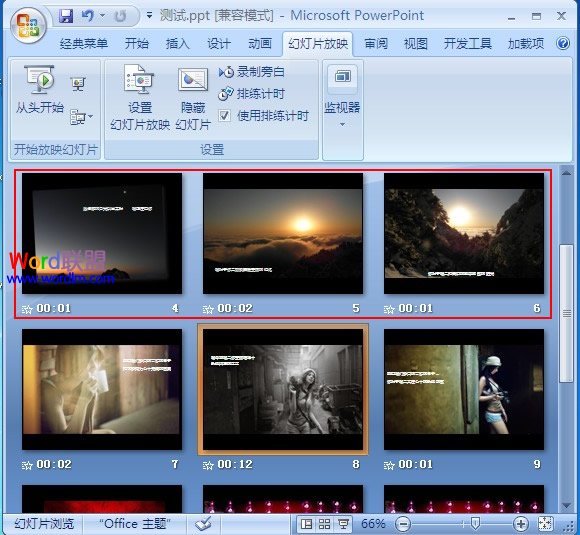Click 排练计时
Viewport: 580px width, 535px height.
click(x=252, y=94)
